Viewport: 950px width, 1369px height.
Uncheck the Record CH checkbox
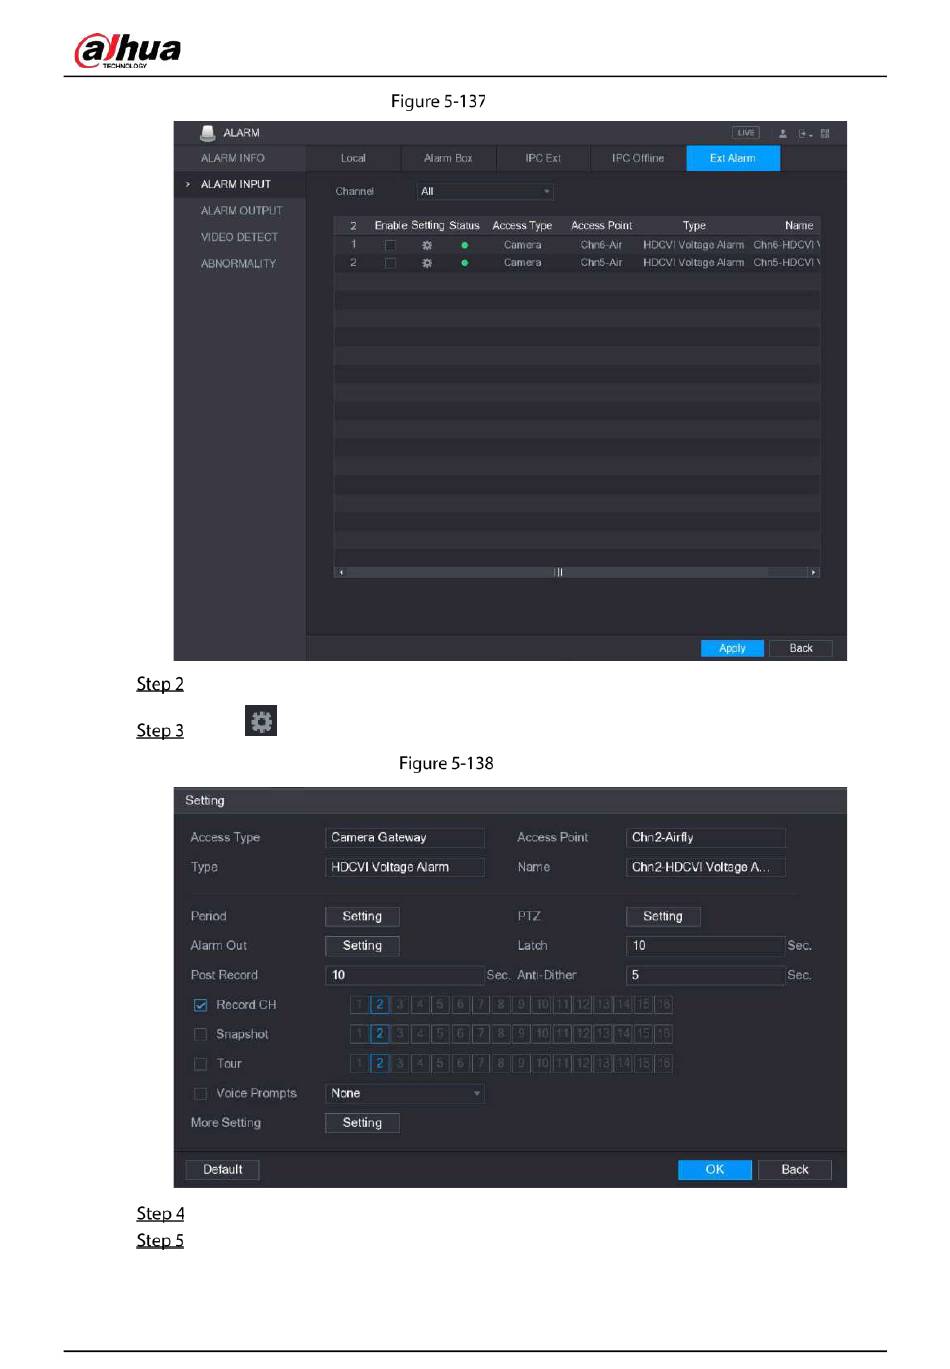[x=200, y=1005]
